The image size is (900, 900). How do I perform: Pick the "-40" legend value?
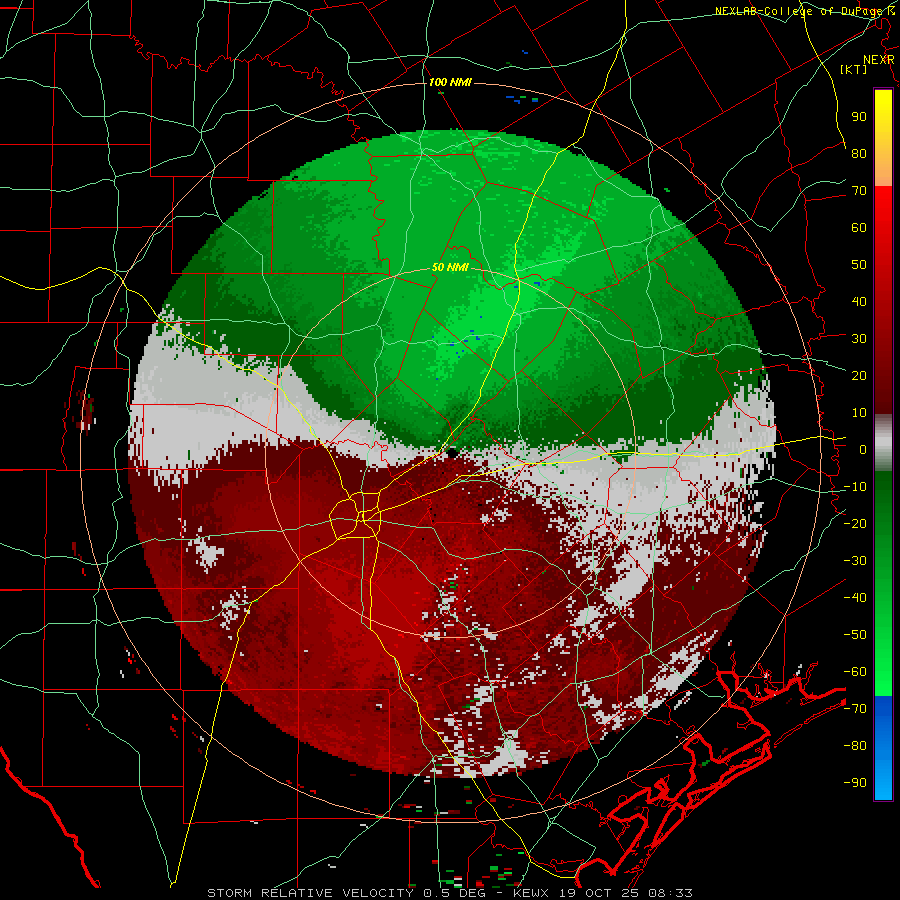(x=855, y=598)
